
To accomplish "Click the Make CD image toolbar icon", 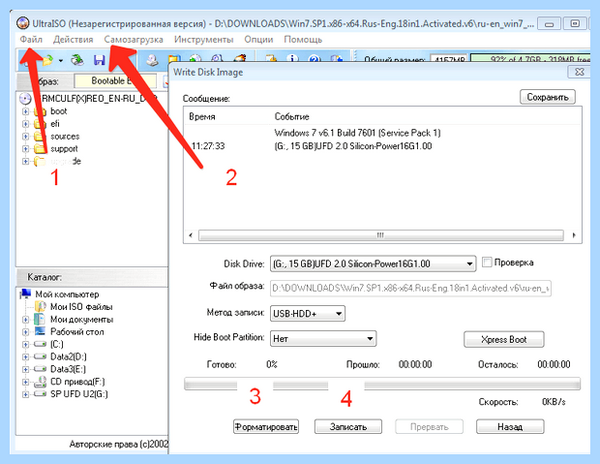I will point(152,60).
